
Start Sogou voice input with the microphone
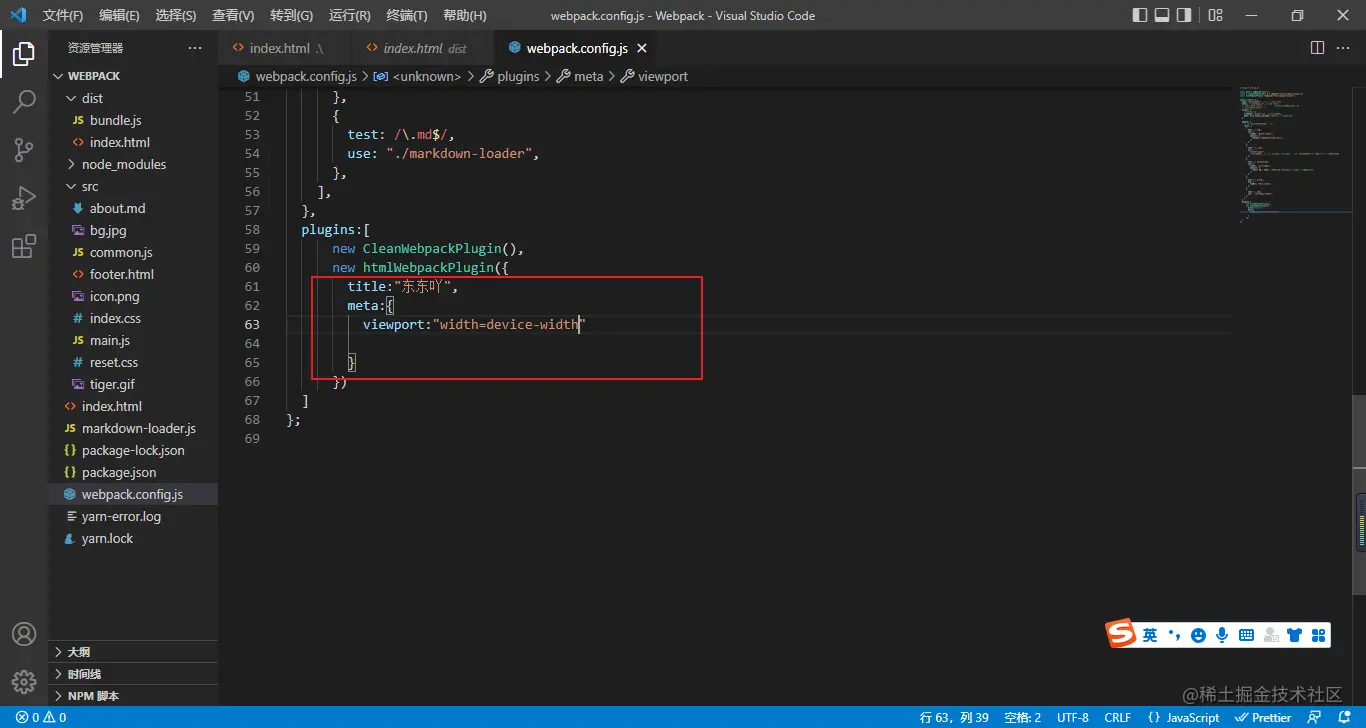[1222, 635]
